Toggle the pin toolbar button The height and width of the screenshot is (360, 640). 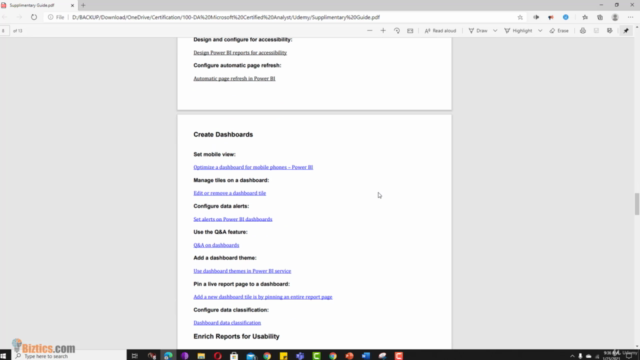click(626, 31)
